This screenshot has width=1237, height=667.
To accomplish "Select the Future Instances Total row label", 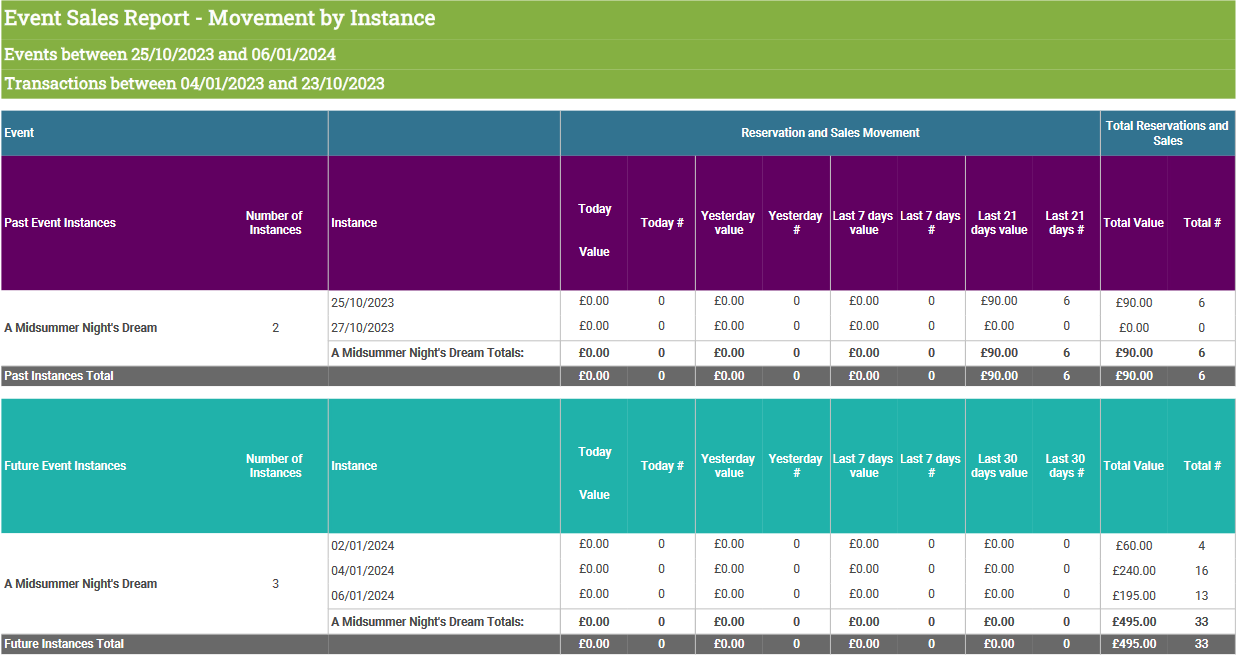I will click(64, 644).
